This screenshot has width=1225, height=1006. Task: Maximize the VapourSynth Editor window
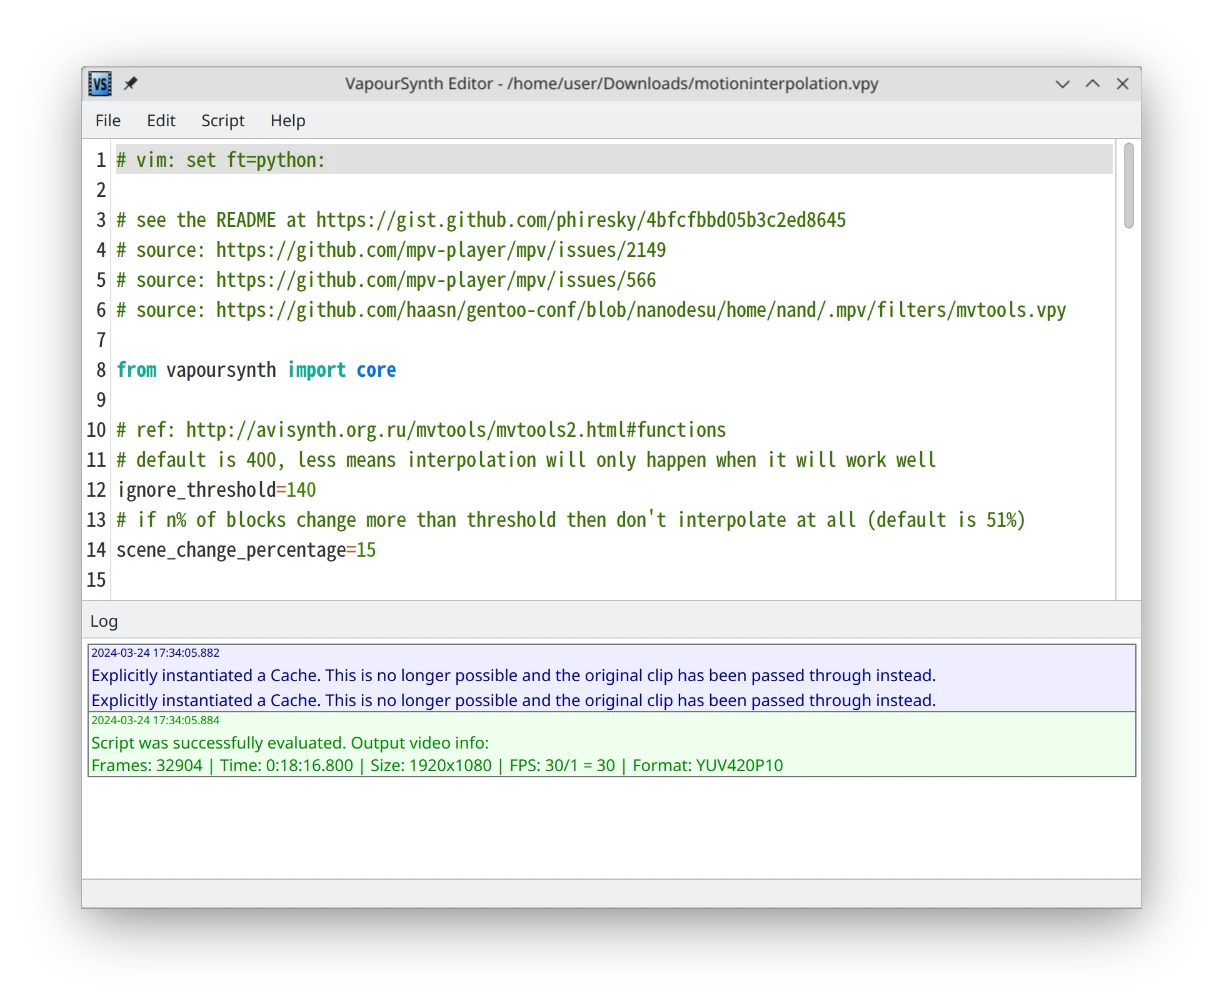1092,84
